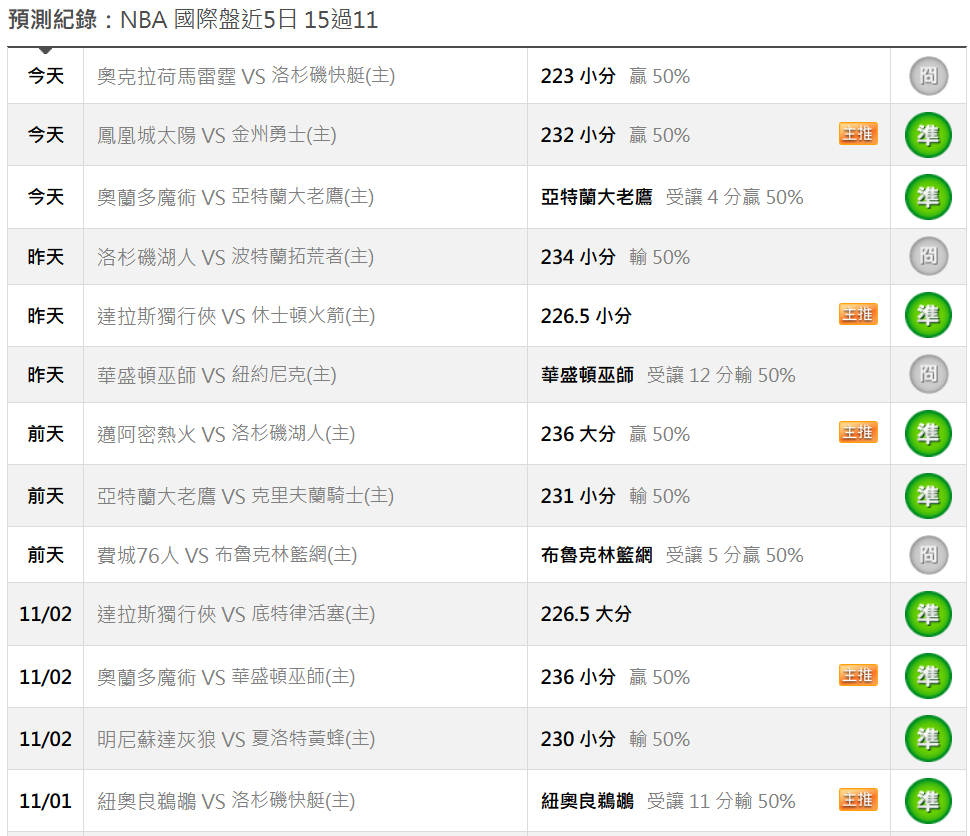Viewport: 970px width, 836px height.
Task: Click green 準 icon for 達拉斯獨行俠 VS 休士頓火箭
Action: (x=928, y=315)
